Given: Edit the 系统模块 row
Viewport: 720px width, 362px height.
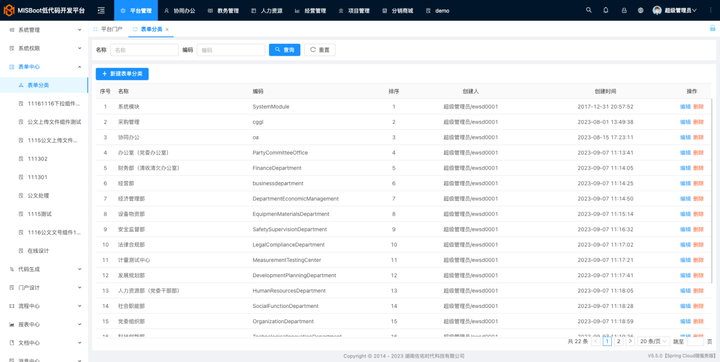Looking at the screenshot, I should (x=685, y=107).
